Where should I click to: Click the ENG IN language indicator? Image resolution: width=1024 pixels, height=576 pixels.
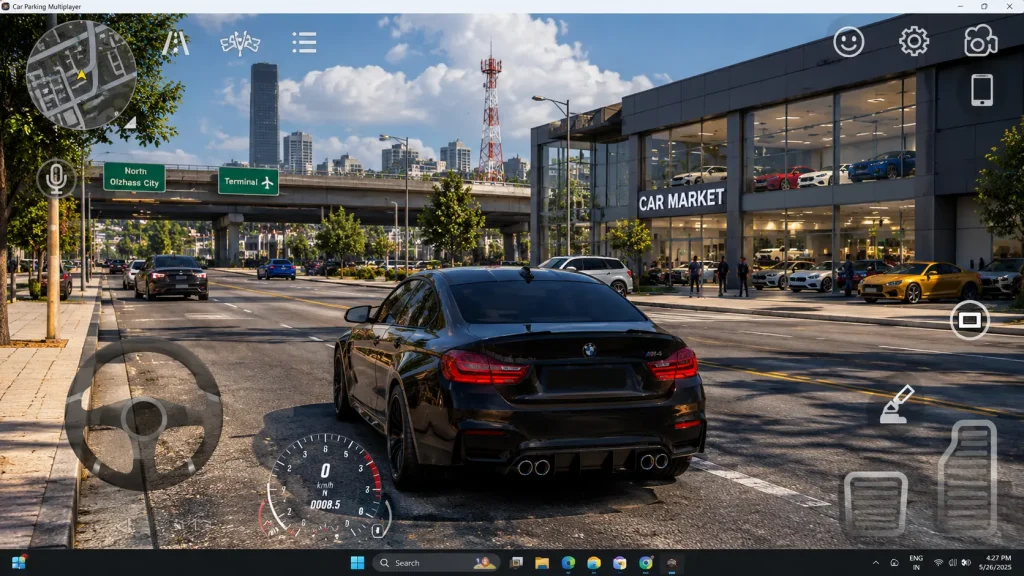coord(916,563)
